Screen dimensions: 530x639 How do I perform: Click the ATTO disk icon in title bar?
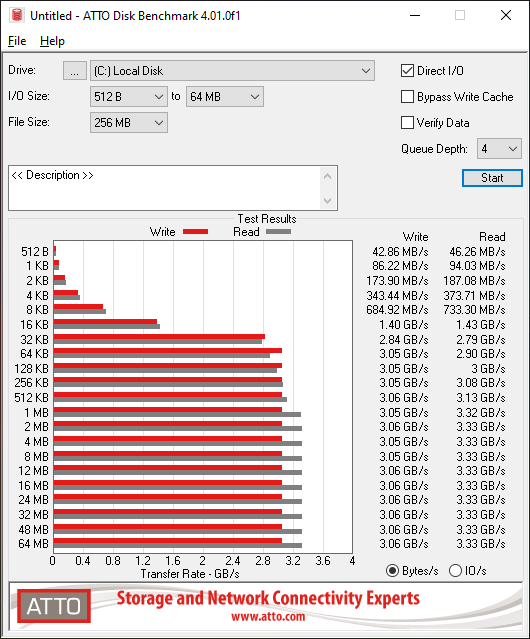(x=17, y=15)
